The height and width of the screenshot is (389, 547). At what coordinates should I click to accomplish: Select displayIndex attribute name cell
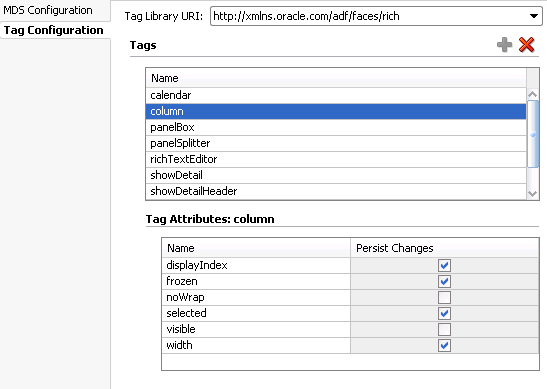256,265
